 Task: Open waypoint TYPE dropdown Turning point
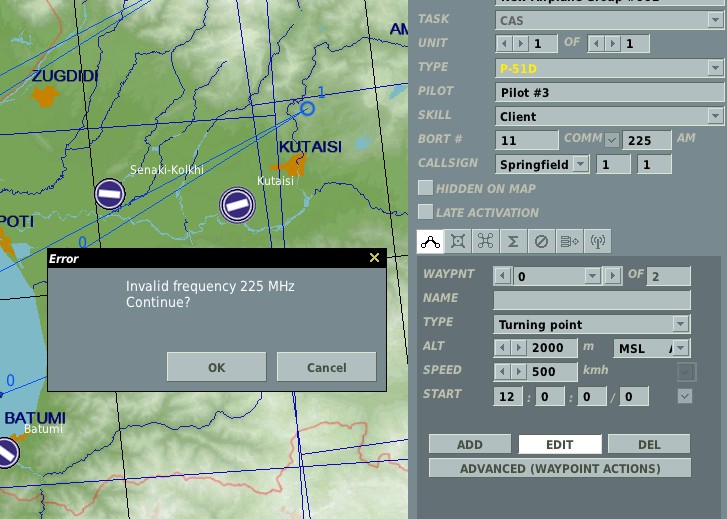(x=591, y=324)
